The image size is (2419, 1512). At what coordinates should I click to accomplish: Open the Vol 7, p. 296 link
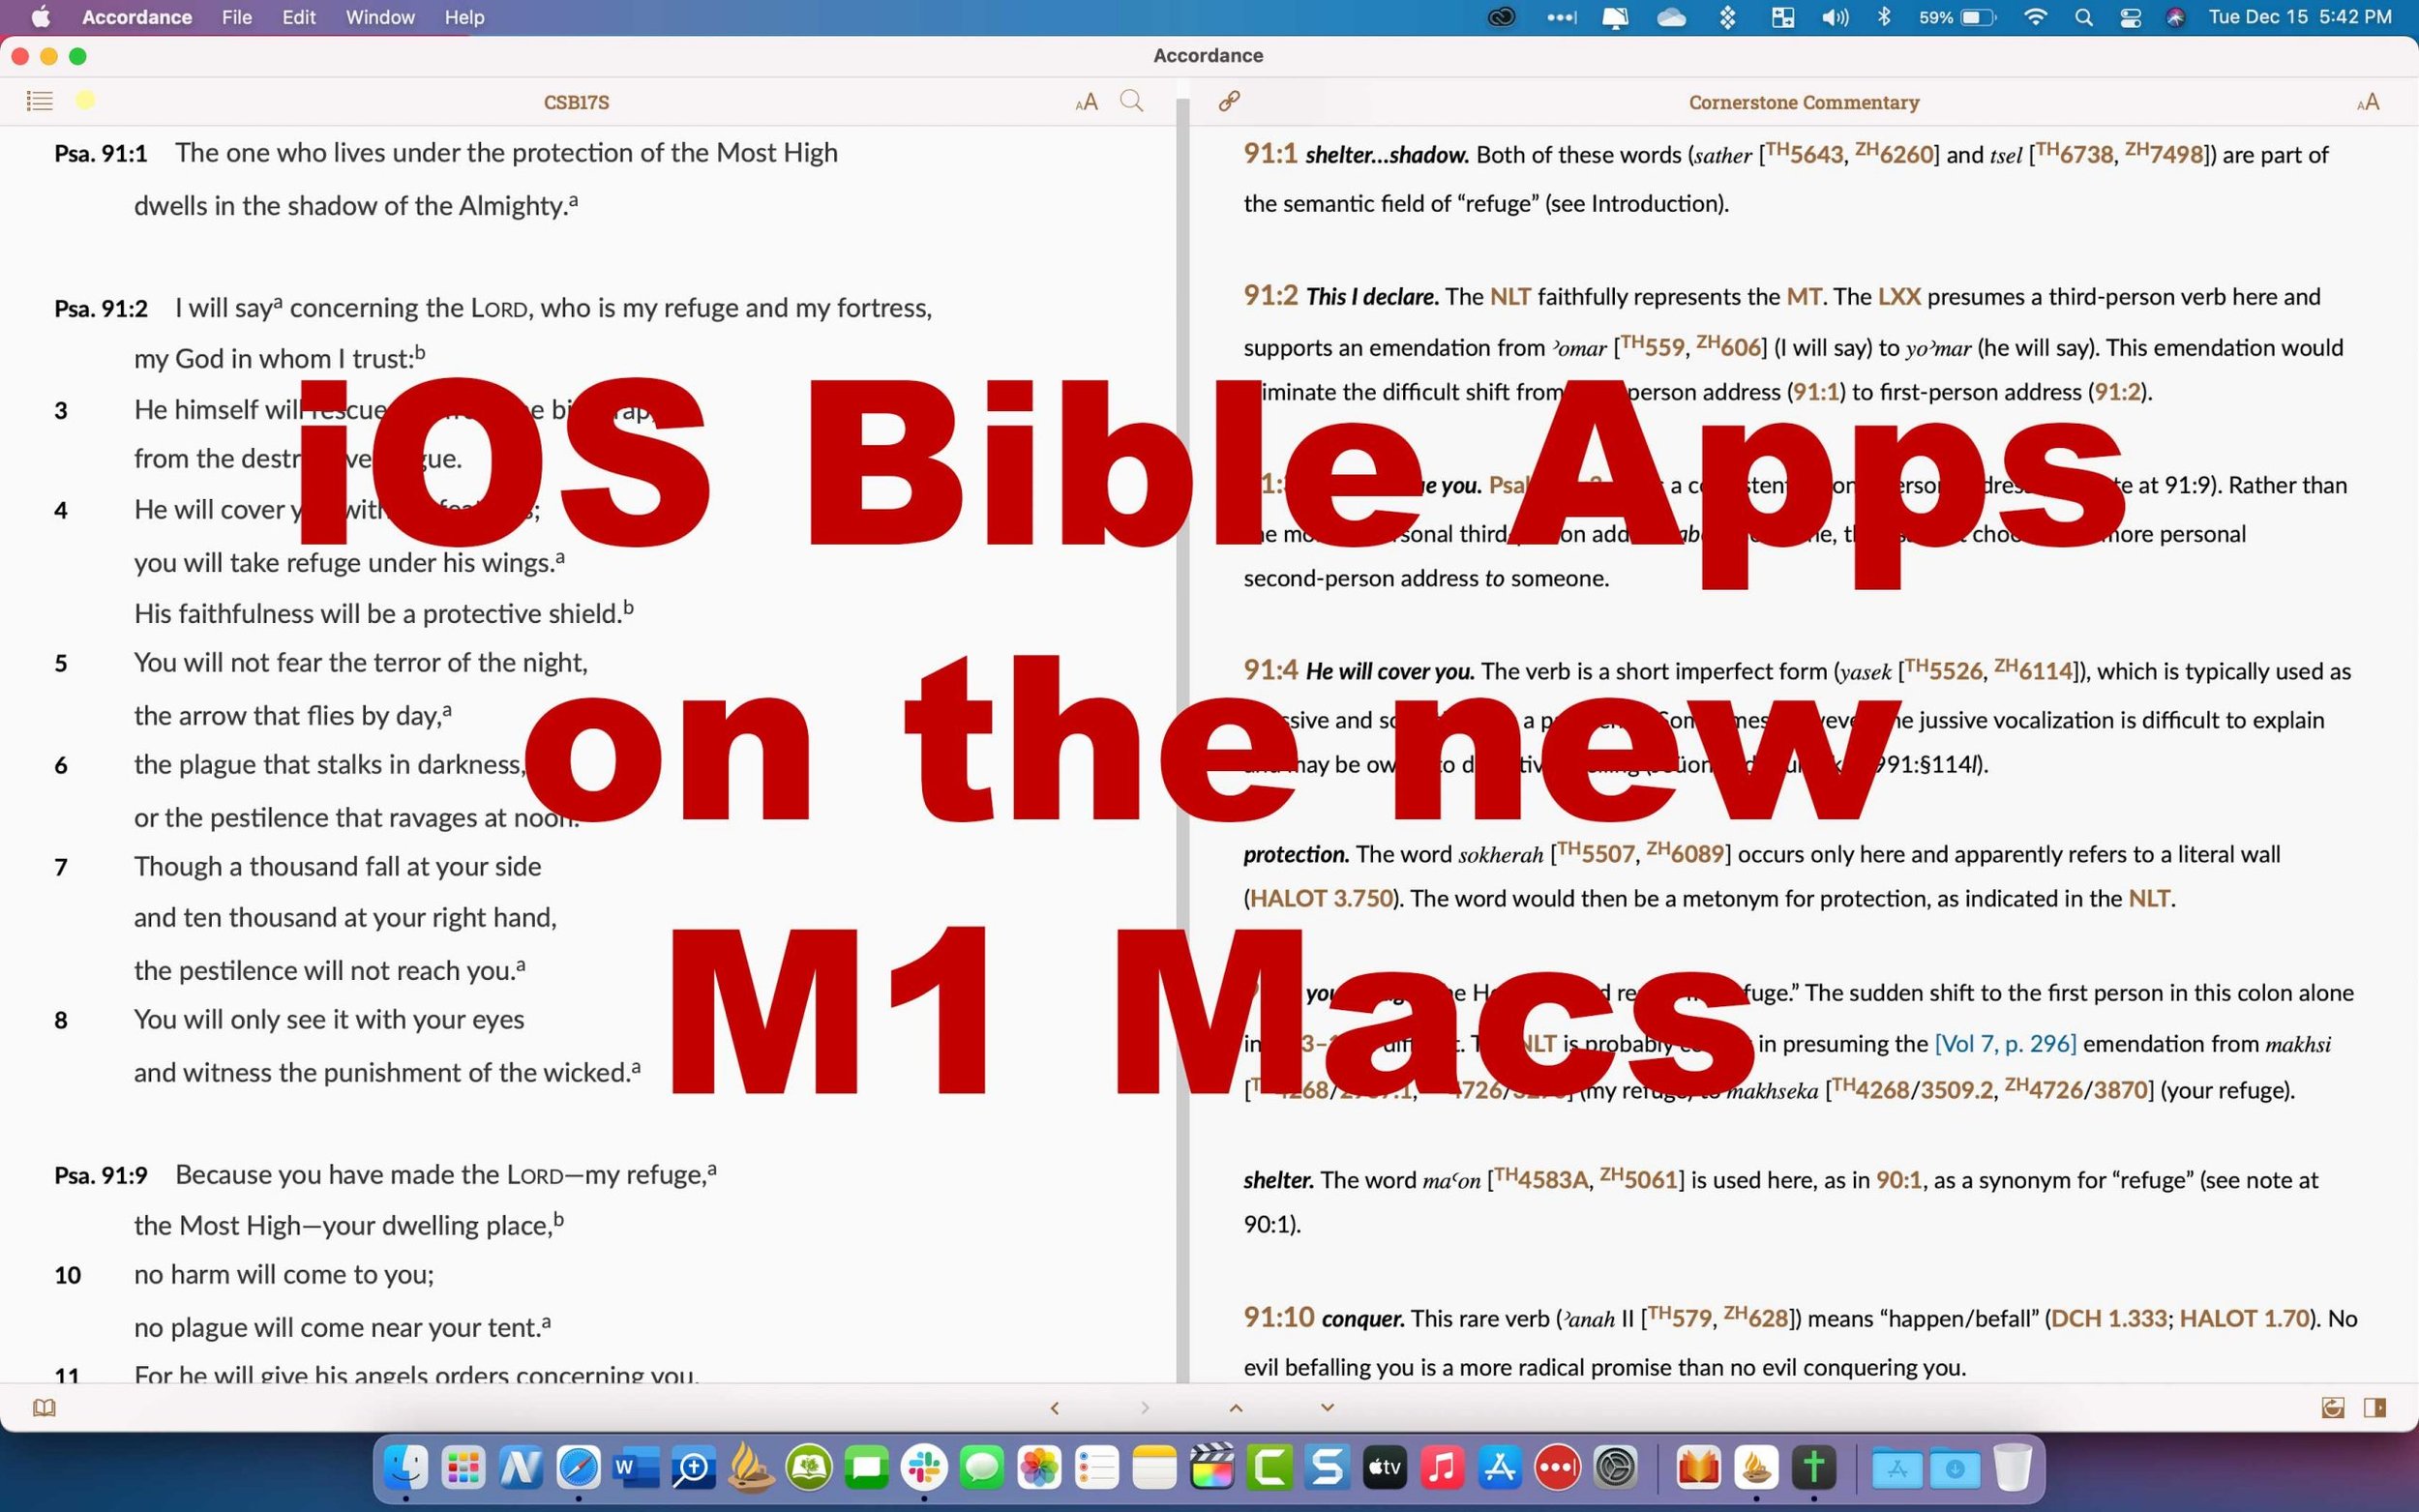tap(2005, 1043)
